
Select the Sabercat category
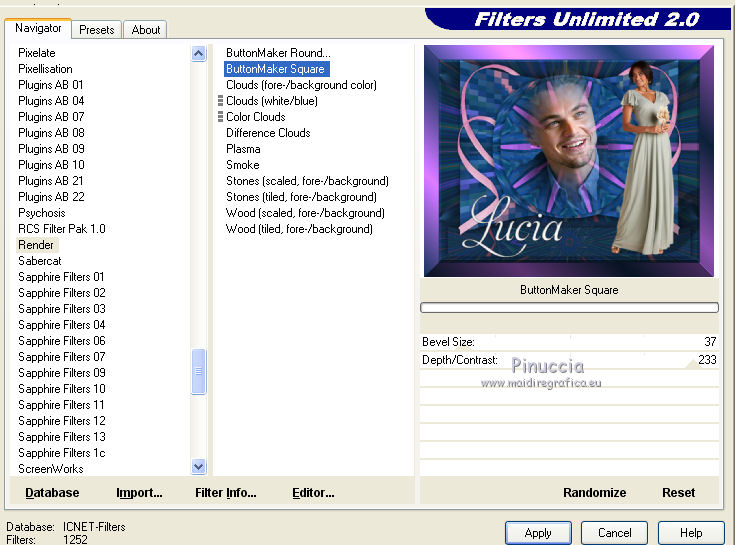point(40,261)
